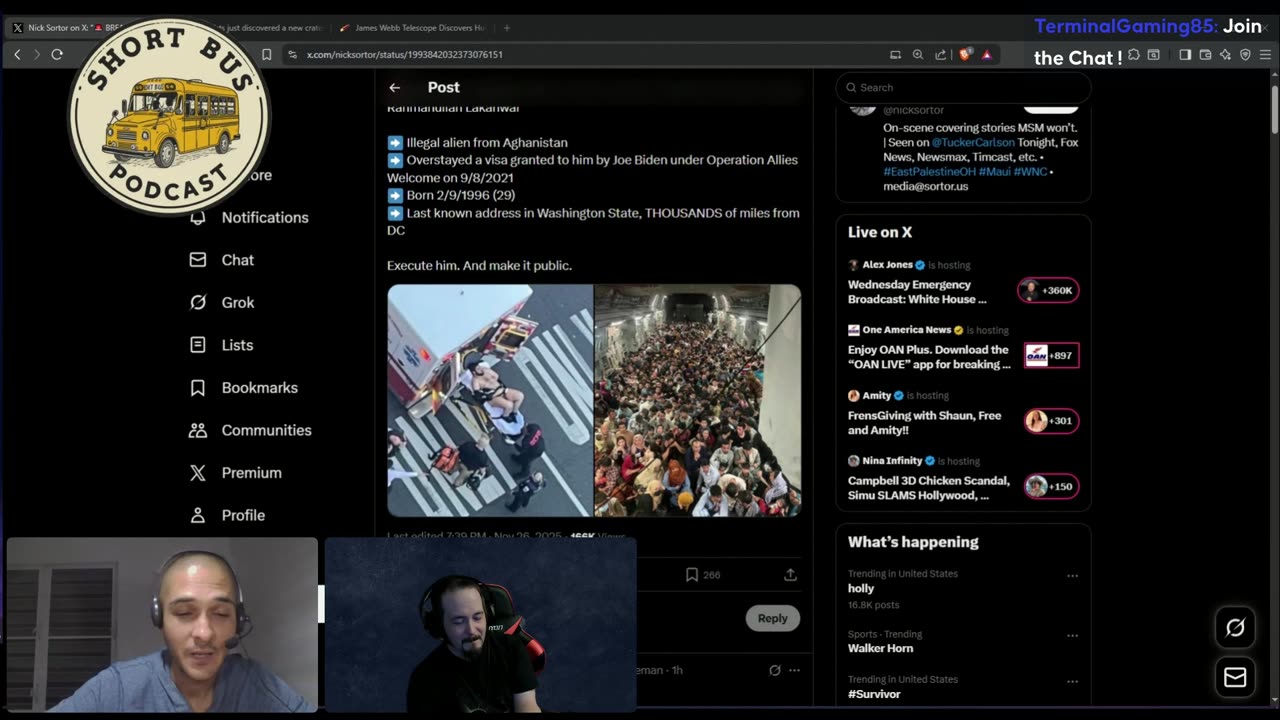Click the Grok icon on the reply
The width and height of the screenshot is (1280, 720).
774,670
